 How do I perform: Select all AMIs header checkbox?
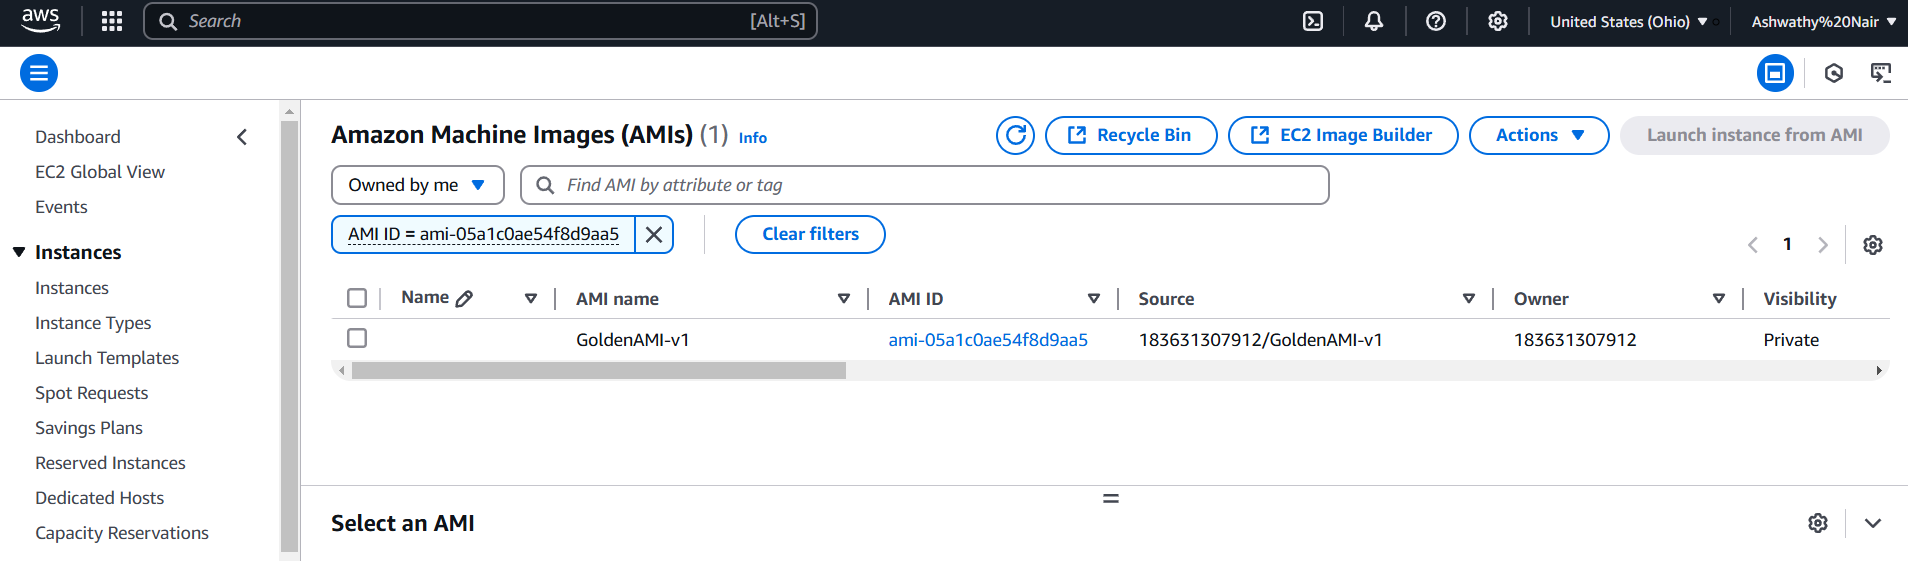click(x=357, y=298)
